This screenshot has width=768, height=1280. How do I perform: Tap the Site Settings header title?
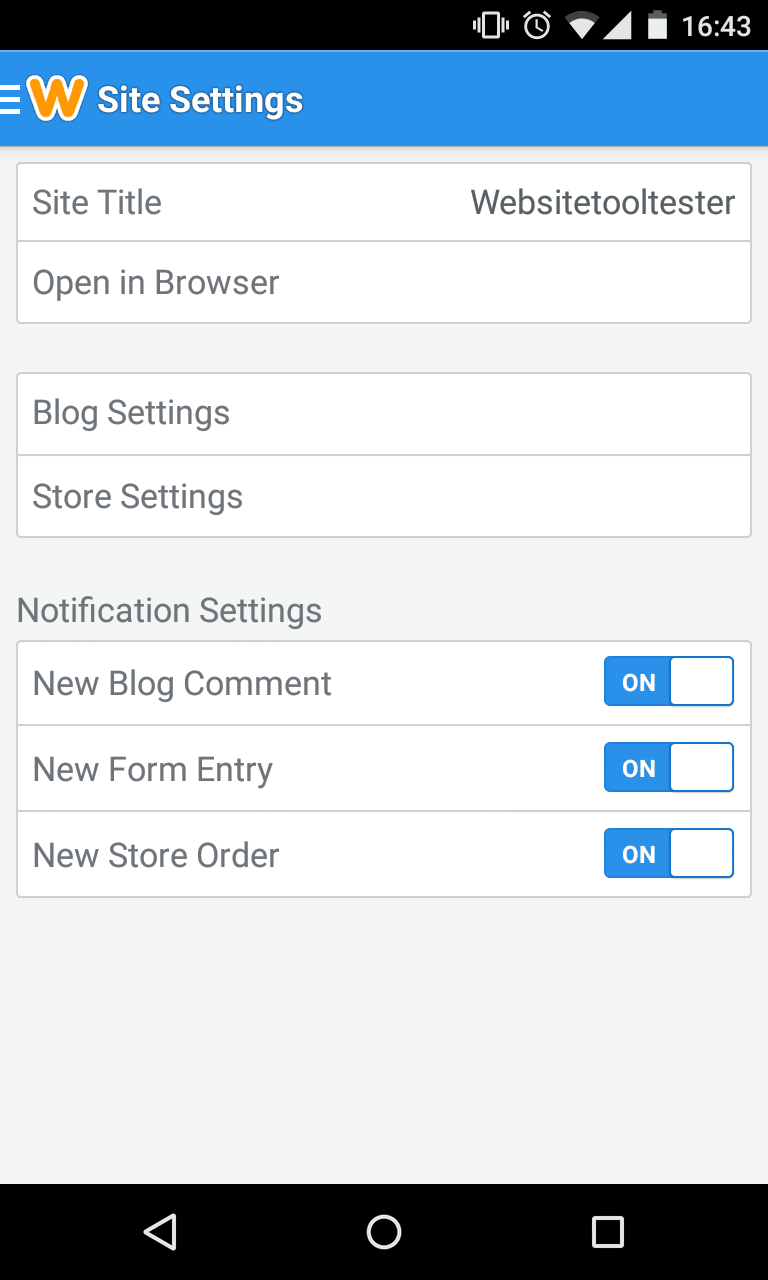click(200, 99)
